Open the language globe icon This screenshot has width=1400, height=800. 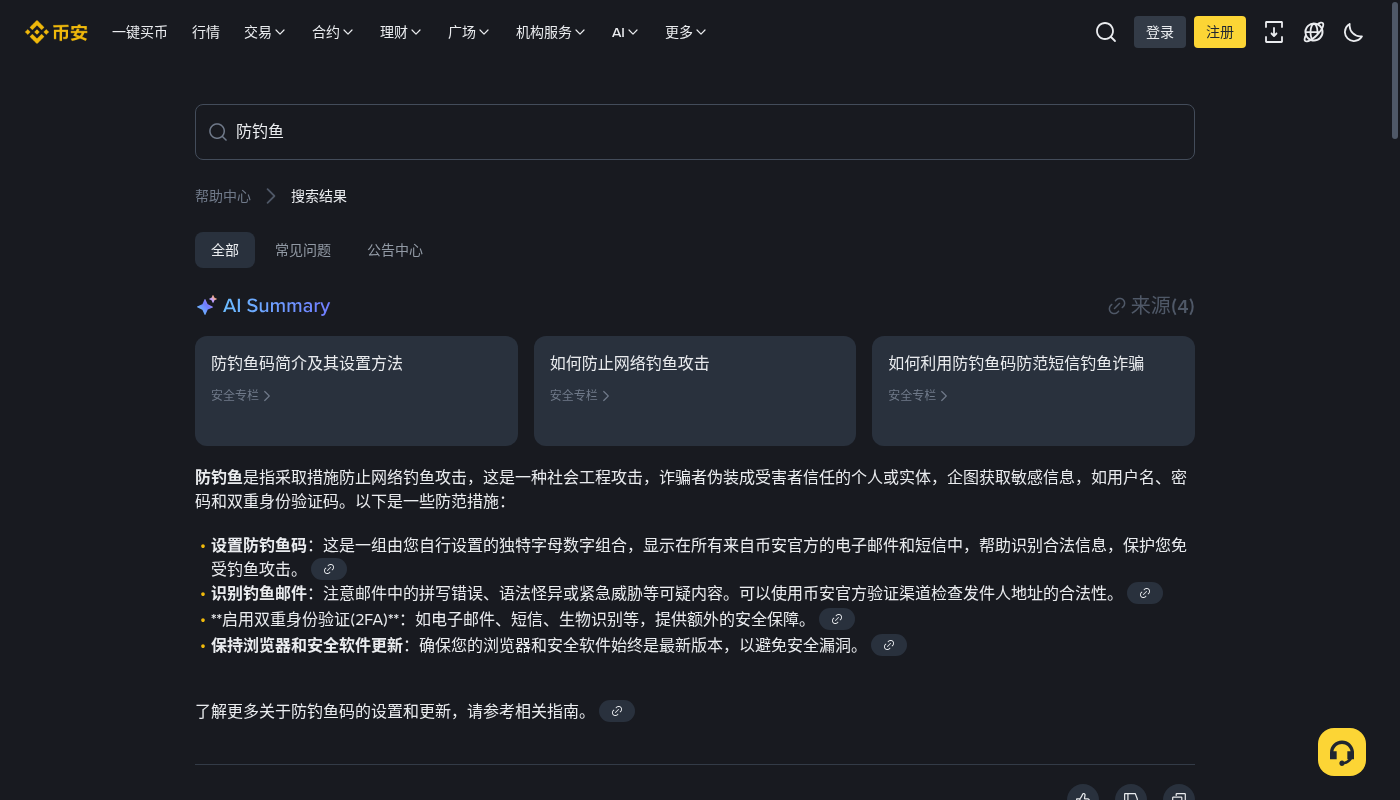[1314, 32]
